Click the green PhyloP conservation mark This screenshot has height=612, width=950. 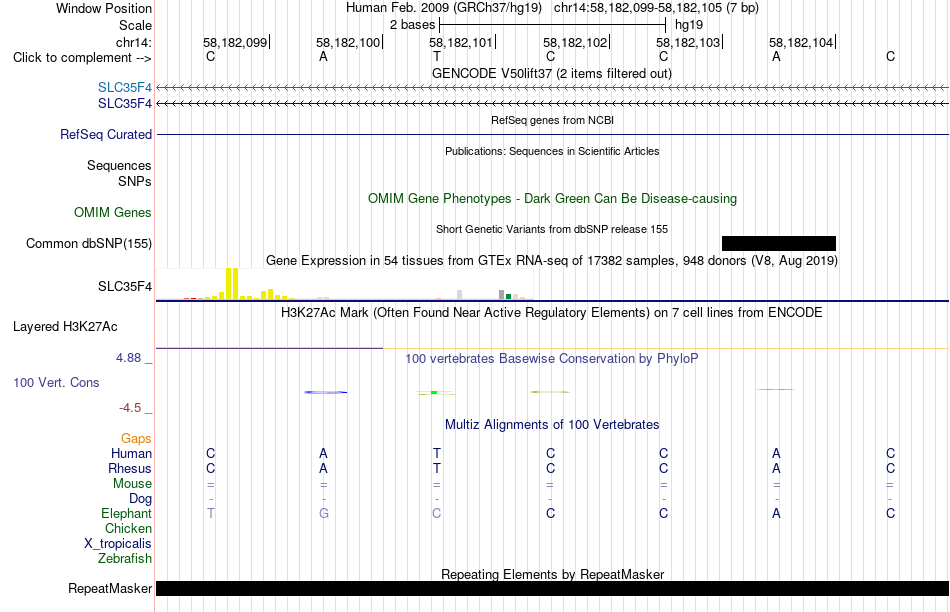(434, 393)
